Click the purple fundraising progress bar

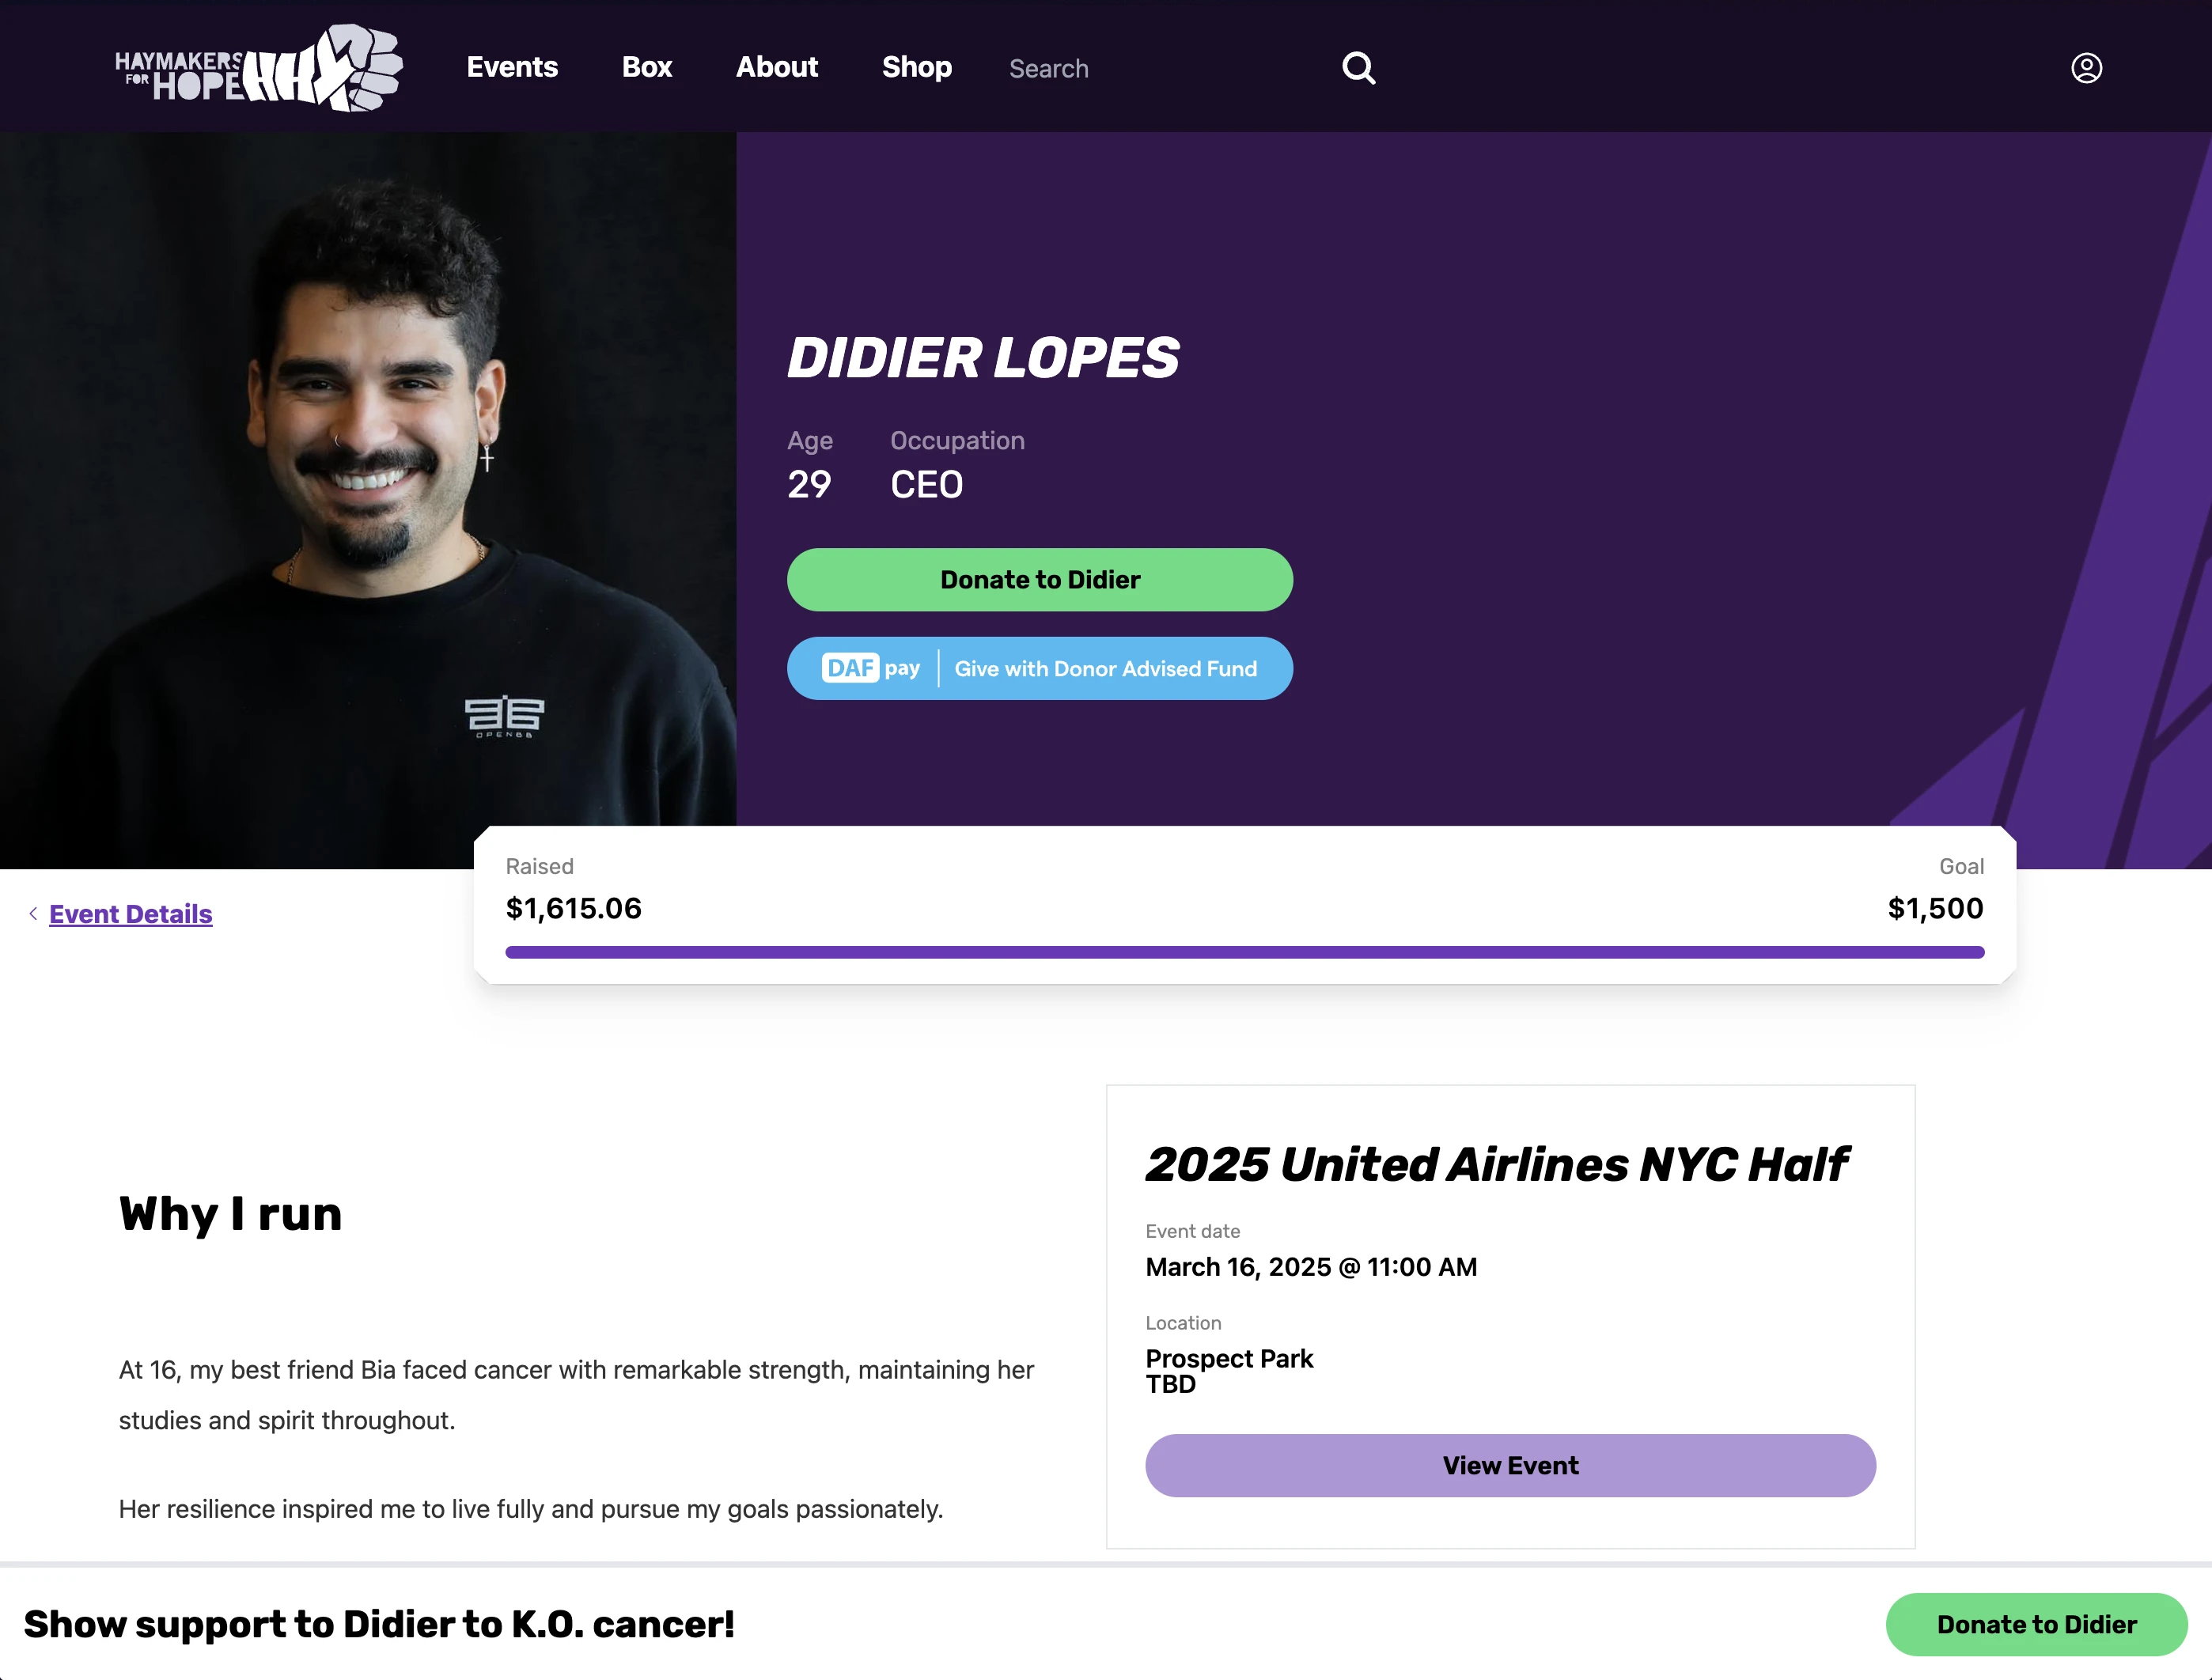(x=1245, y=952)
